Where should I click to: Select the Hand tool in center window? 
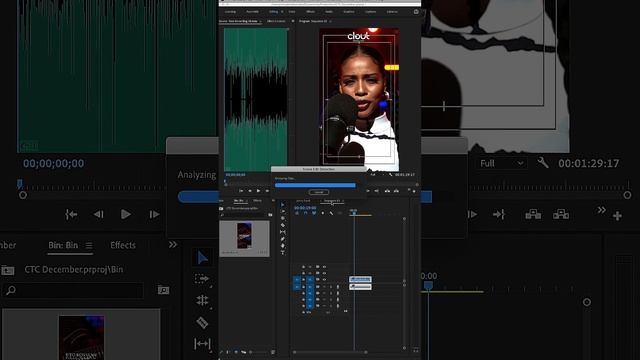coord(283,246)
